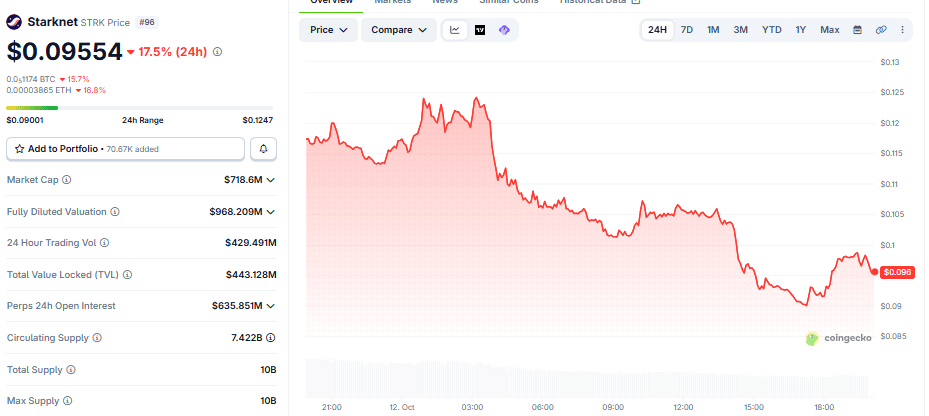Select the 1Y time range
The width and height of the screenshot is (929, 416).
[x=801, y=30]
